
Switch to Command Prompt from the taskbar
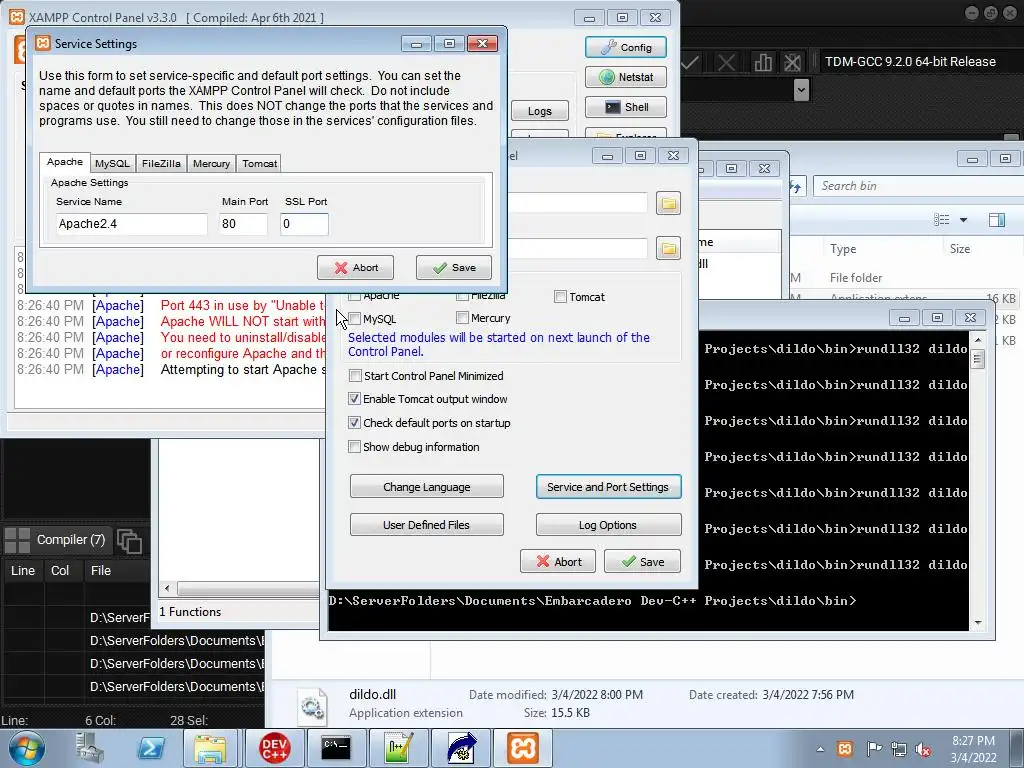coord(336,748)
